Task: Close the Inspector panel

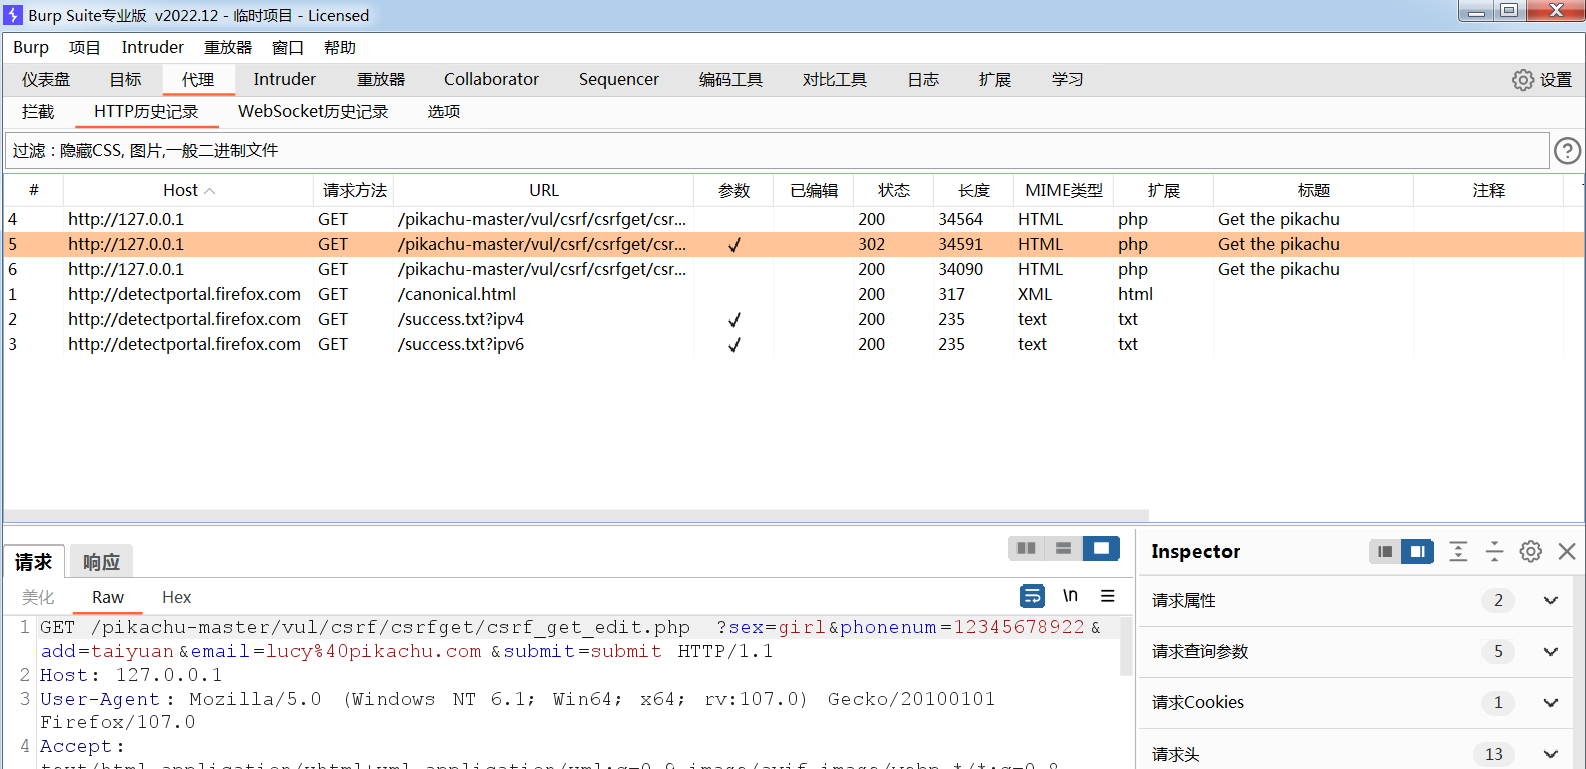Action: 1567,551
